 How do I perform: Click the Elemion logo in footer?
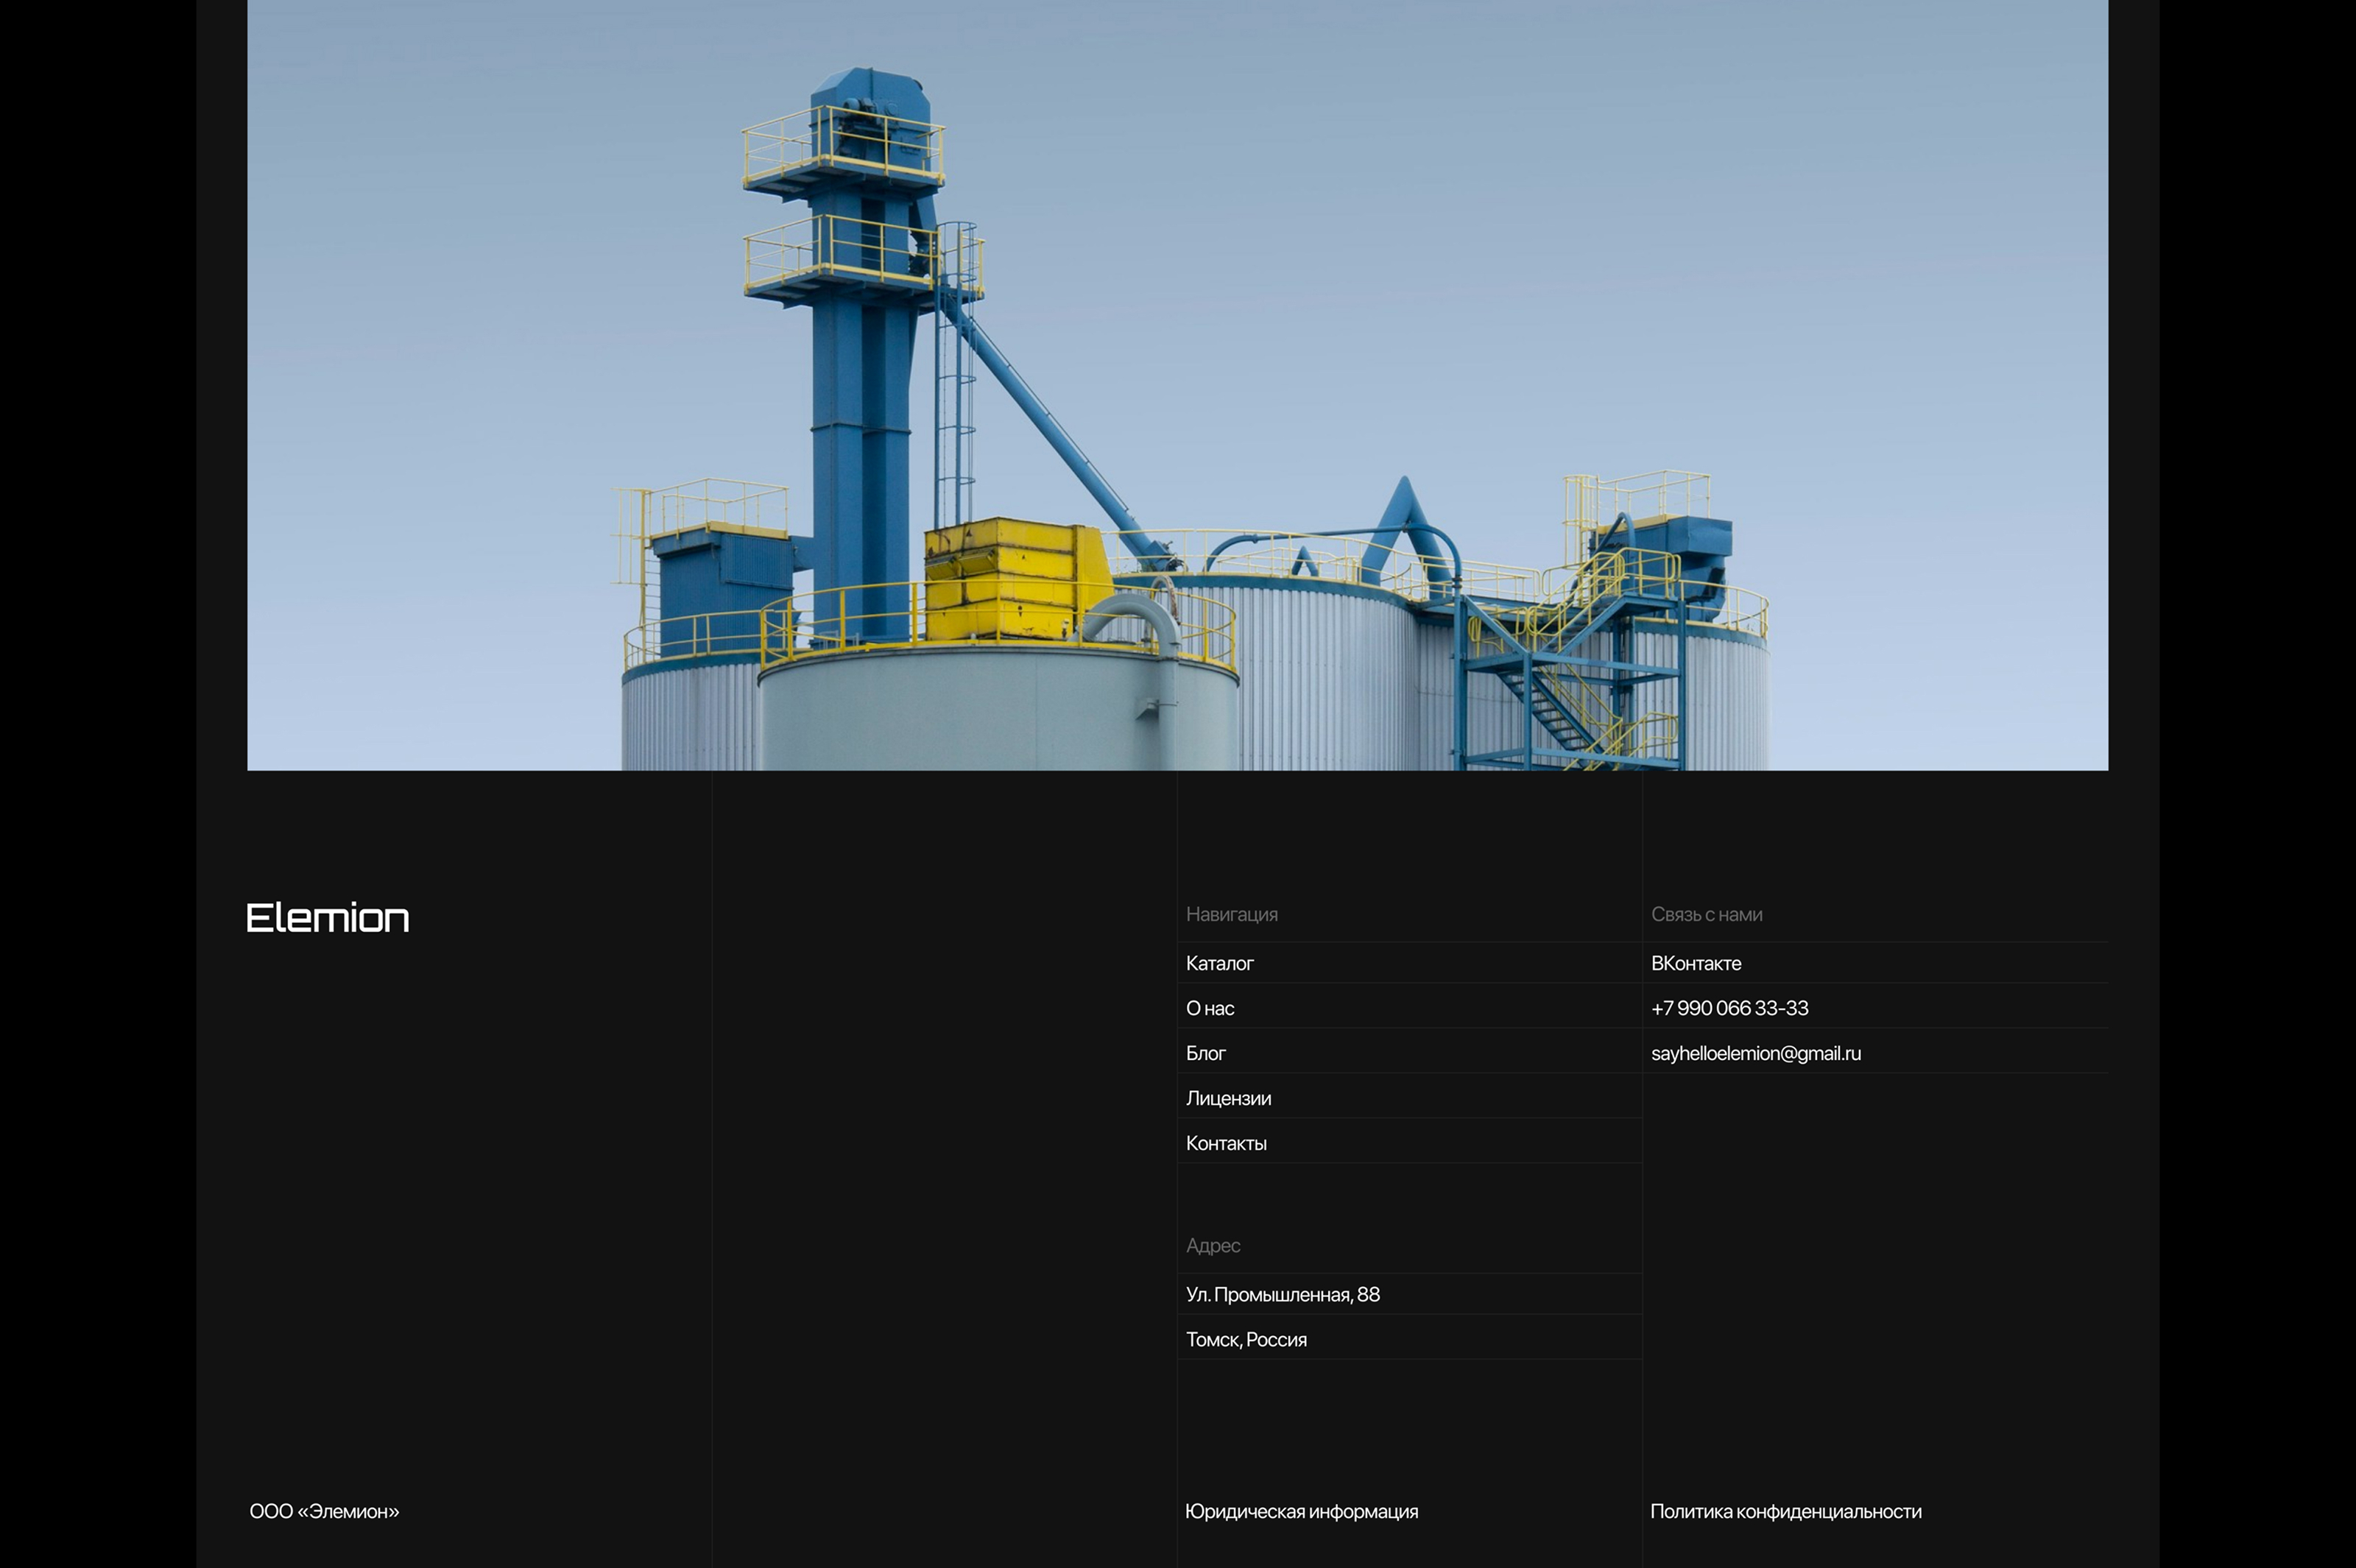[327, 917]
